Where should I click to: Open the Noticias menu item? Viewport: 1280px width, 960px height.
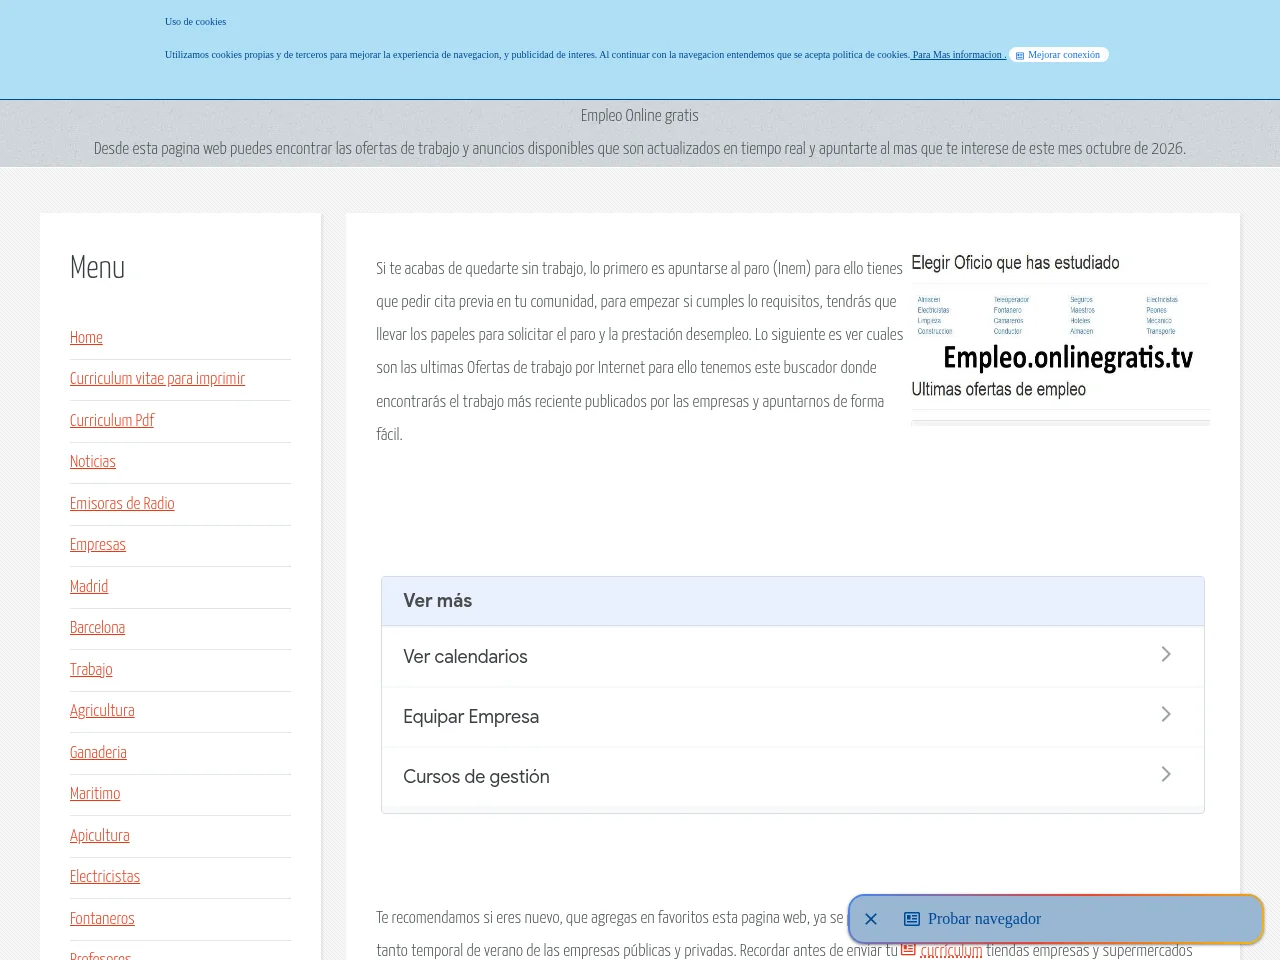[93, 462]
